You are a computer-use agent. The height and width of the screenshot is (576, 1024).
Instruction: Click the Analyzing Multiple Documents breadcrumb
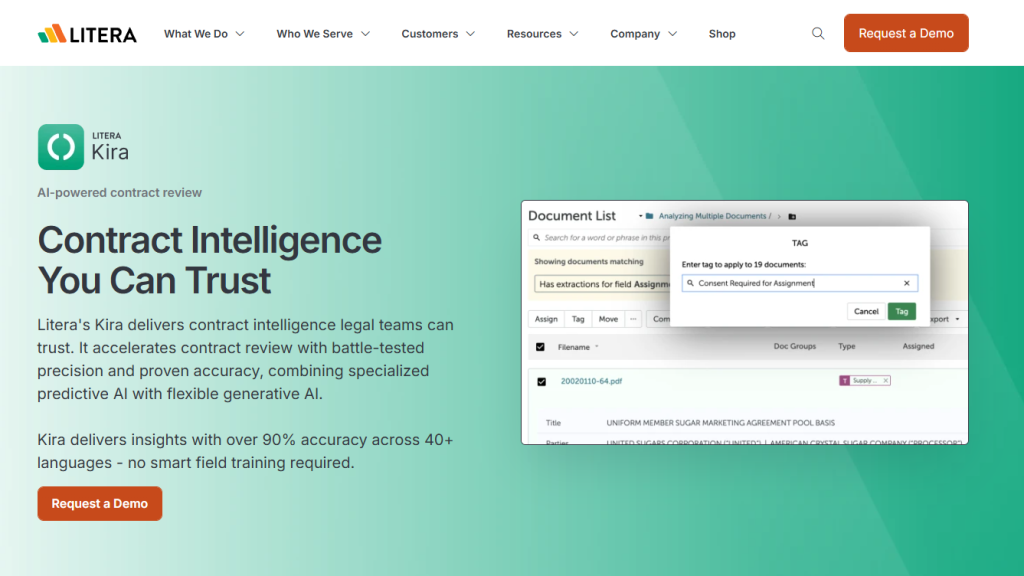[712, 216]
